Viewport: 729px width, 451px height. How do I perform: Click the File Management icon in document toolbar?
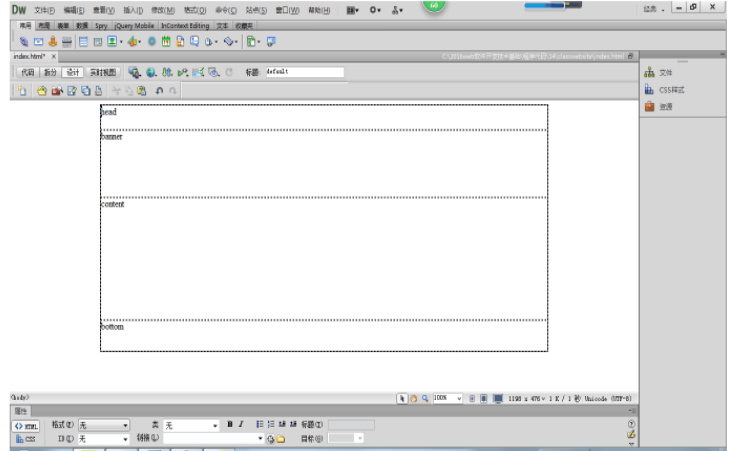(166, 72)
